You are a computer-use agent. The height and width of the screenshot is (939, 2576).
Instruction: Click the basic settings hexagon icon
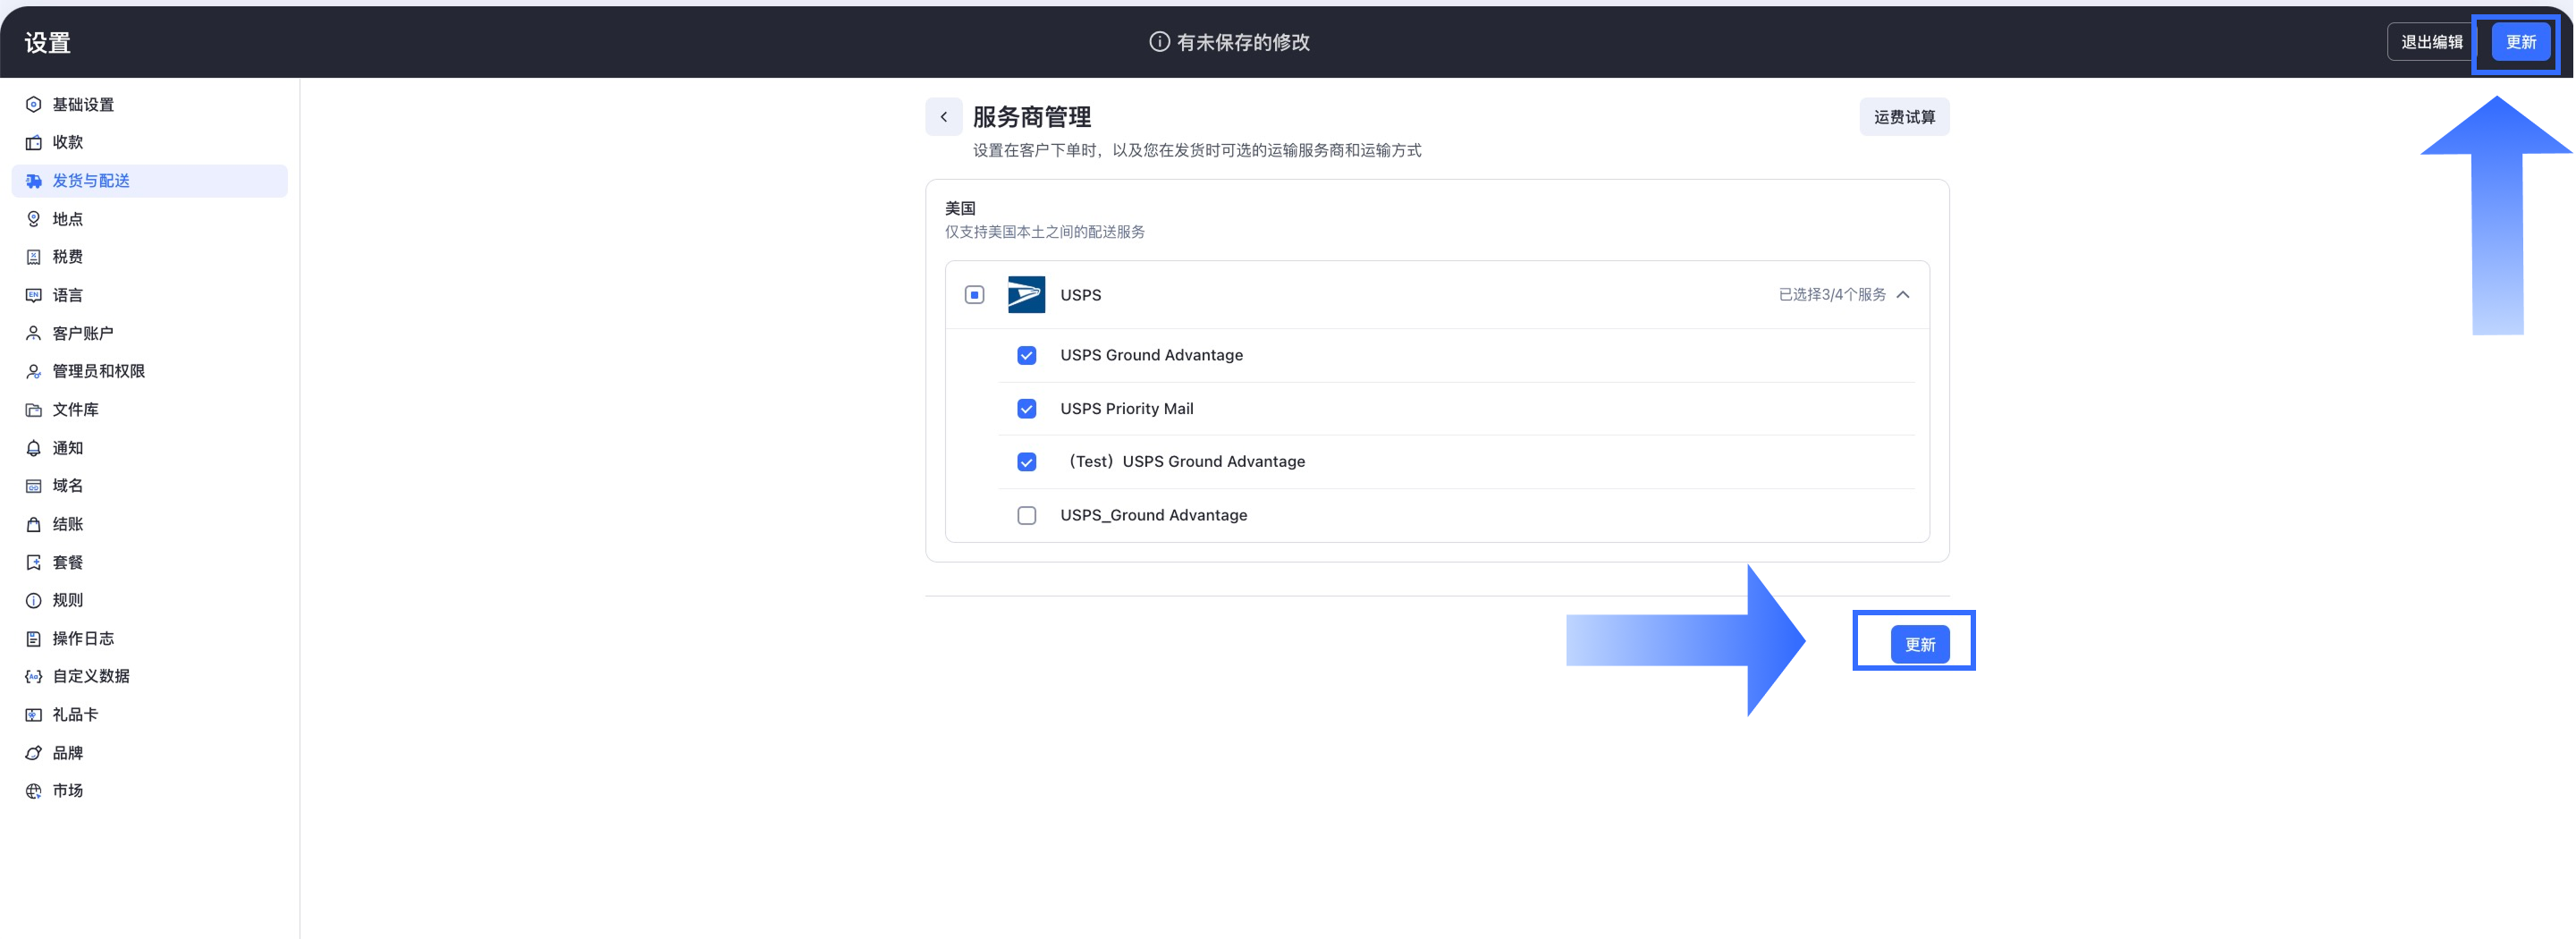(x=33, y=105)
